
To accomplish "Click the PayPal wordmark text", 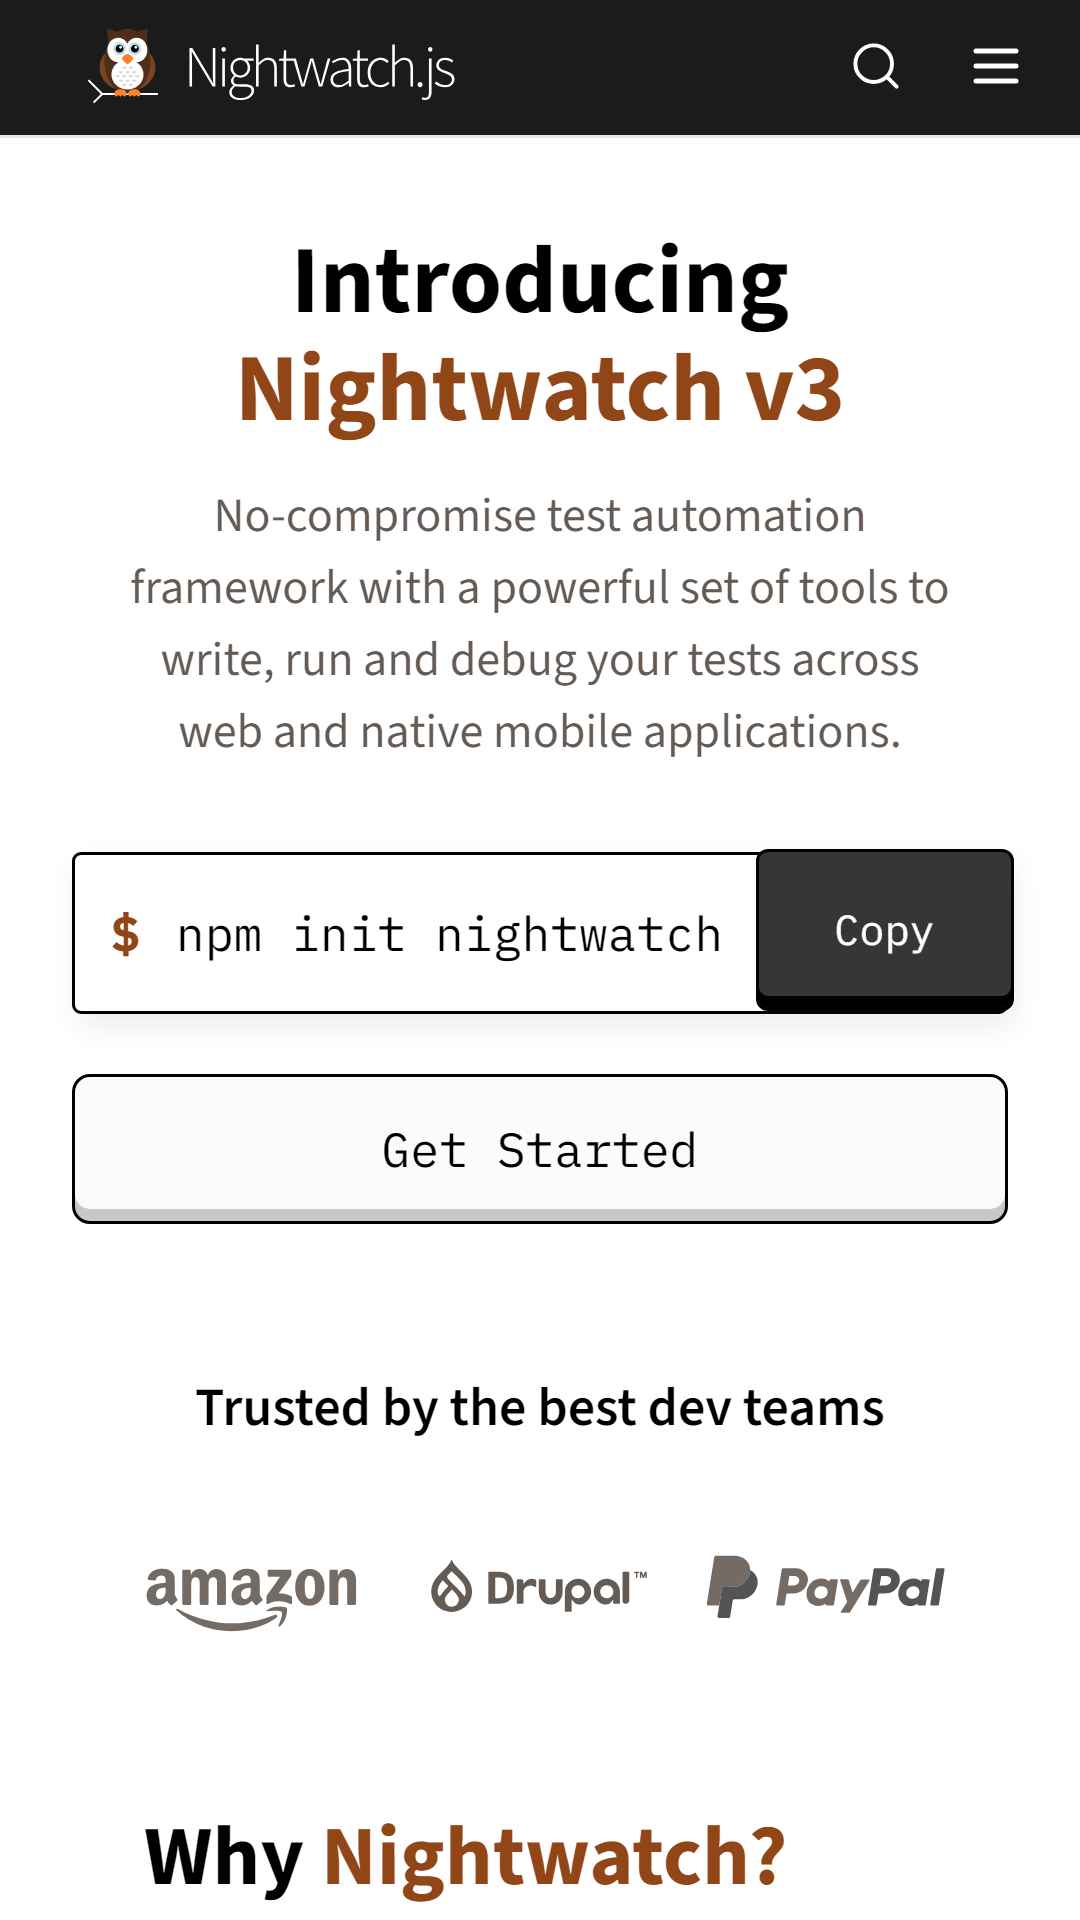I will point(860,1588).
